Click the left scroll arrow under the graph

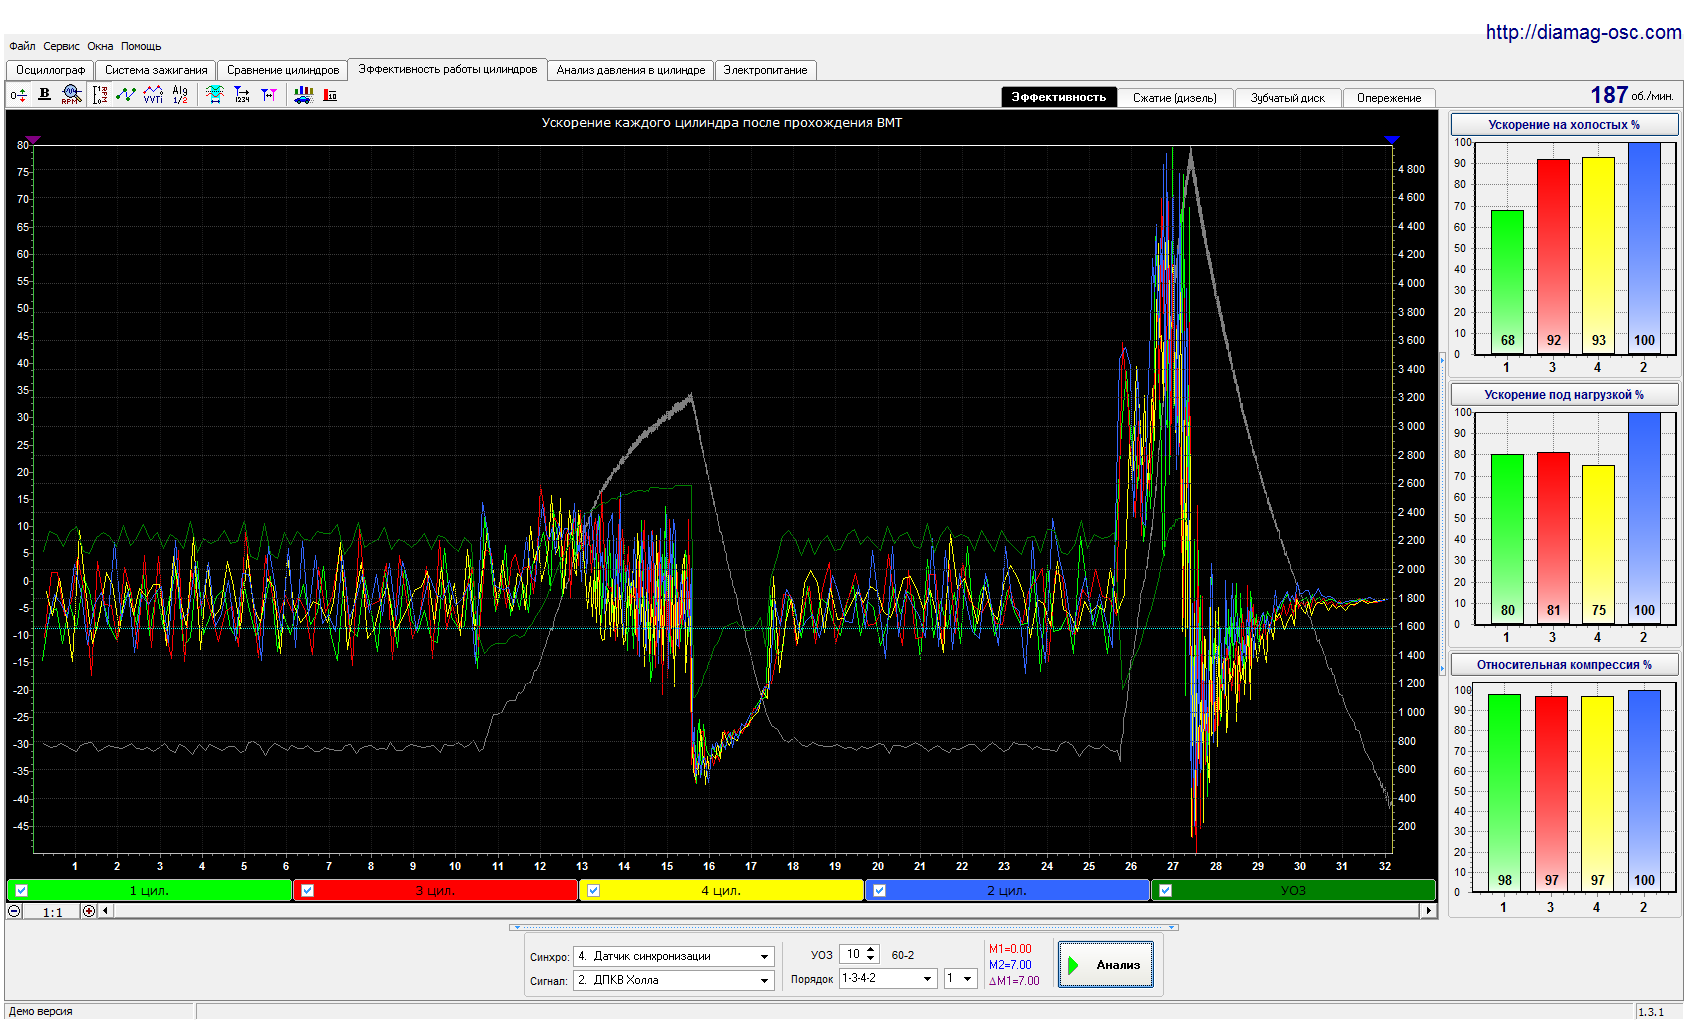pyautogui.click(x=105, y=911)
